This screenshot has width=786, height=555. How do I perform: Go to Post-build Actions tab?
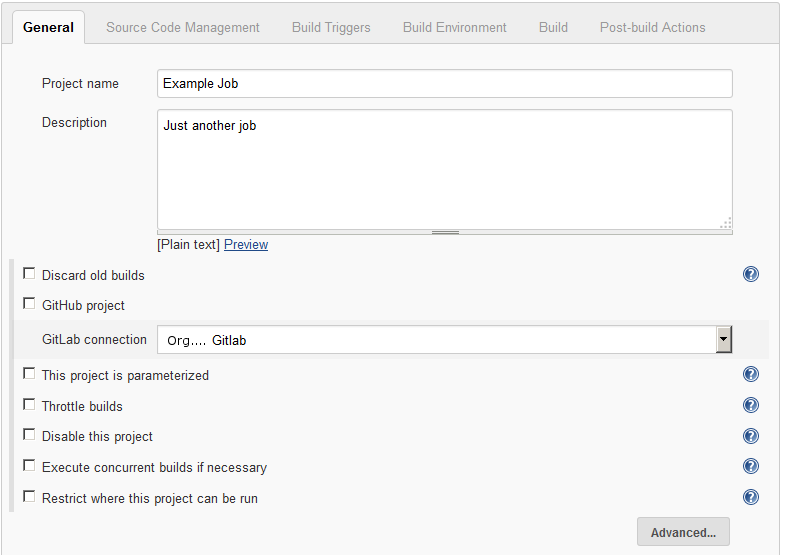(x=652, y=28)
